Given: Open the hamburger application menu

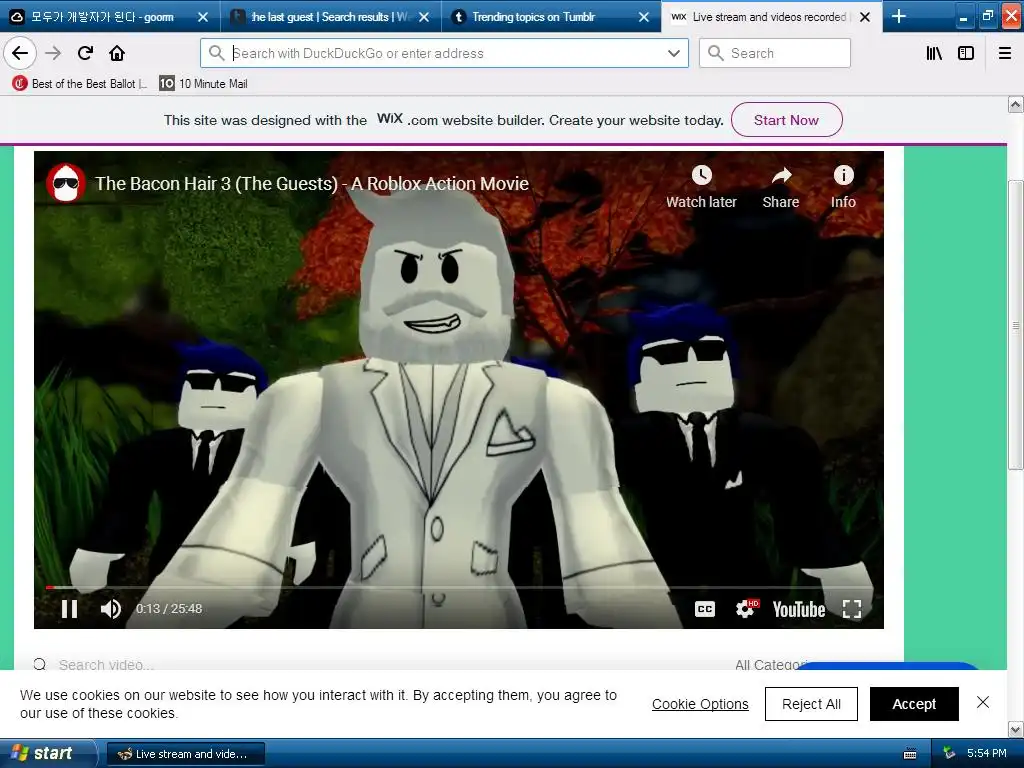Looking at the screenshot, I should [1005, 53].
